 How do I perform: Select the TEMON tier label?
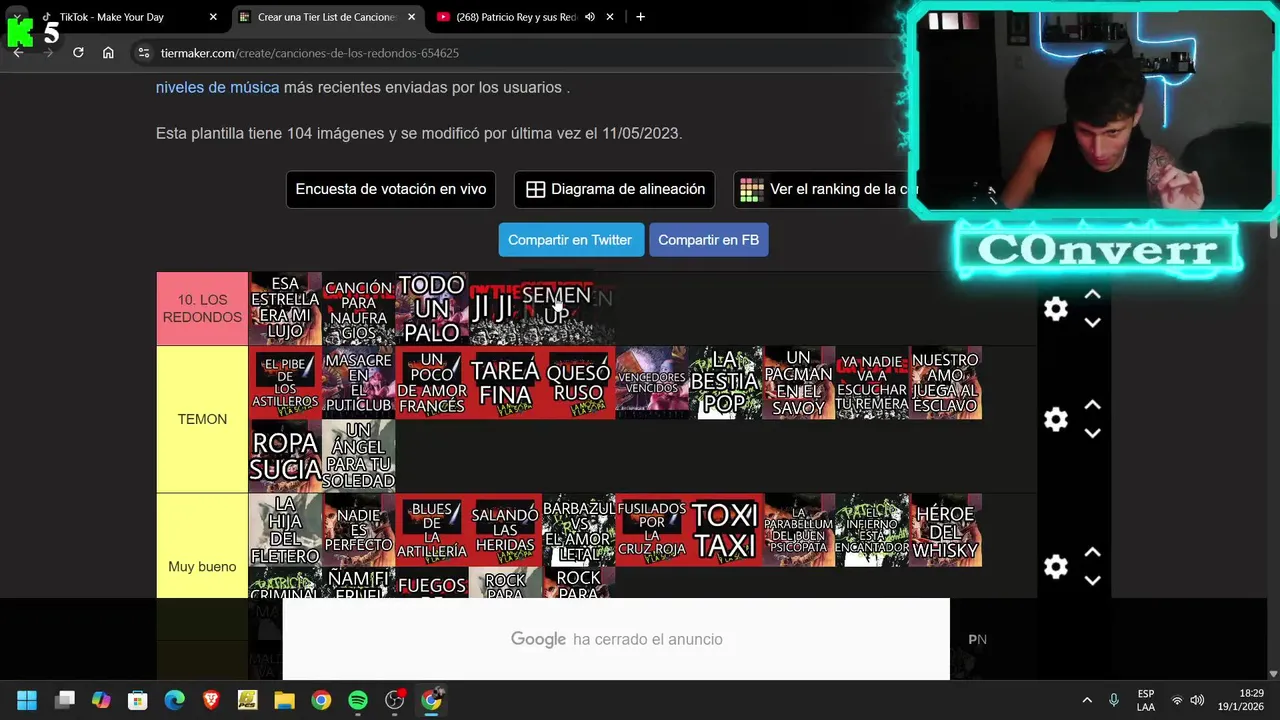(202, 419)
